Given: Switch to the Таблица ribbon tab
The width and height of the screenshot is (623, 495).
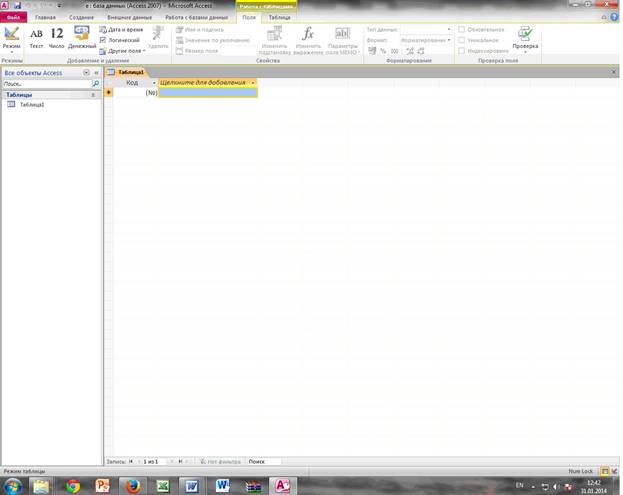Looking at the screenshot, I should pos(279,17).
